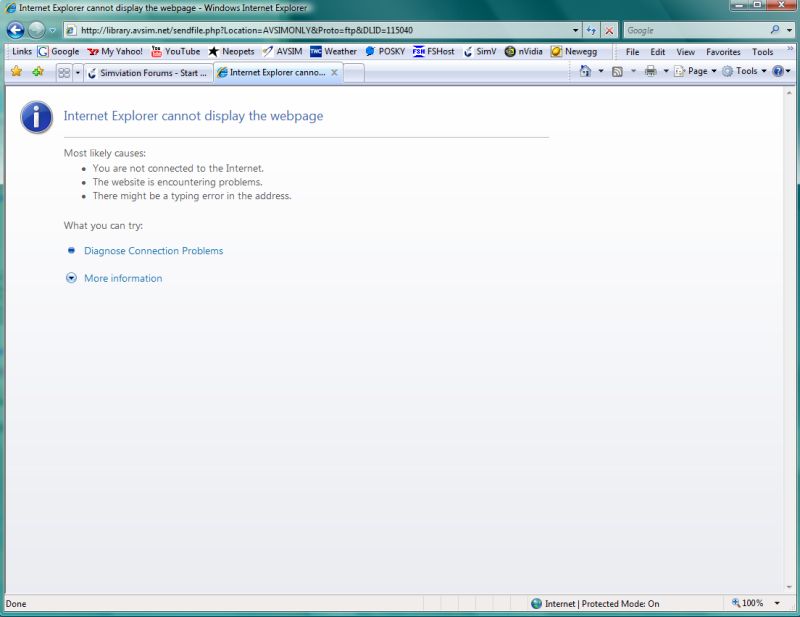Close the Internet Explorer cannot display tab
Image resolution: width=800 pixels, height=617 pixels.
(x=334, y=73)
